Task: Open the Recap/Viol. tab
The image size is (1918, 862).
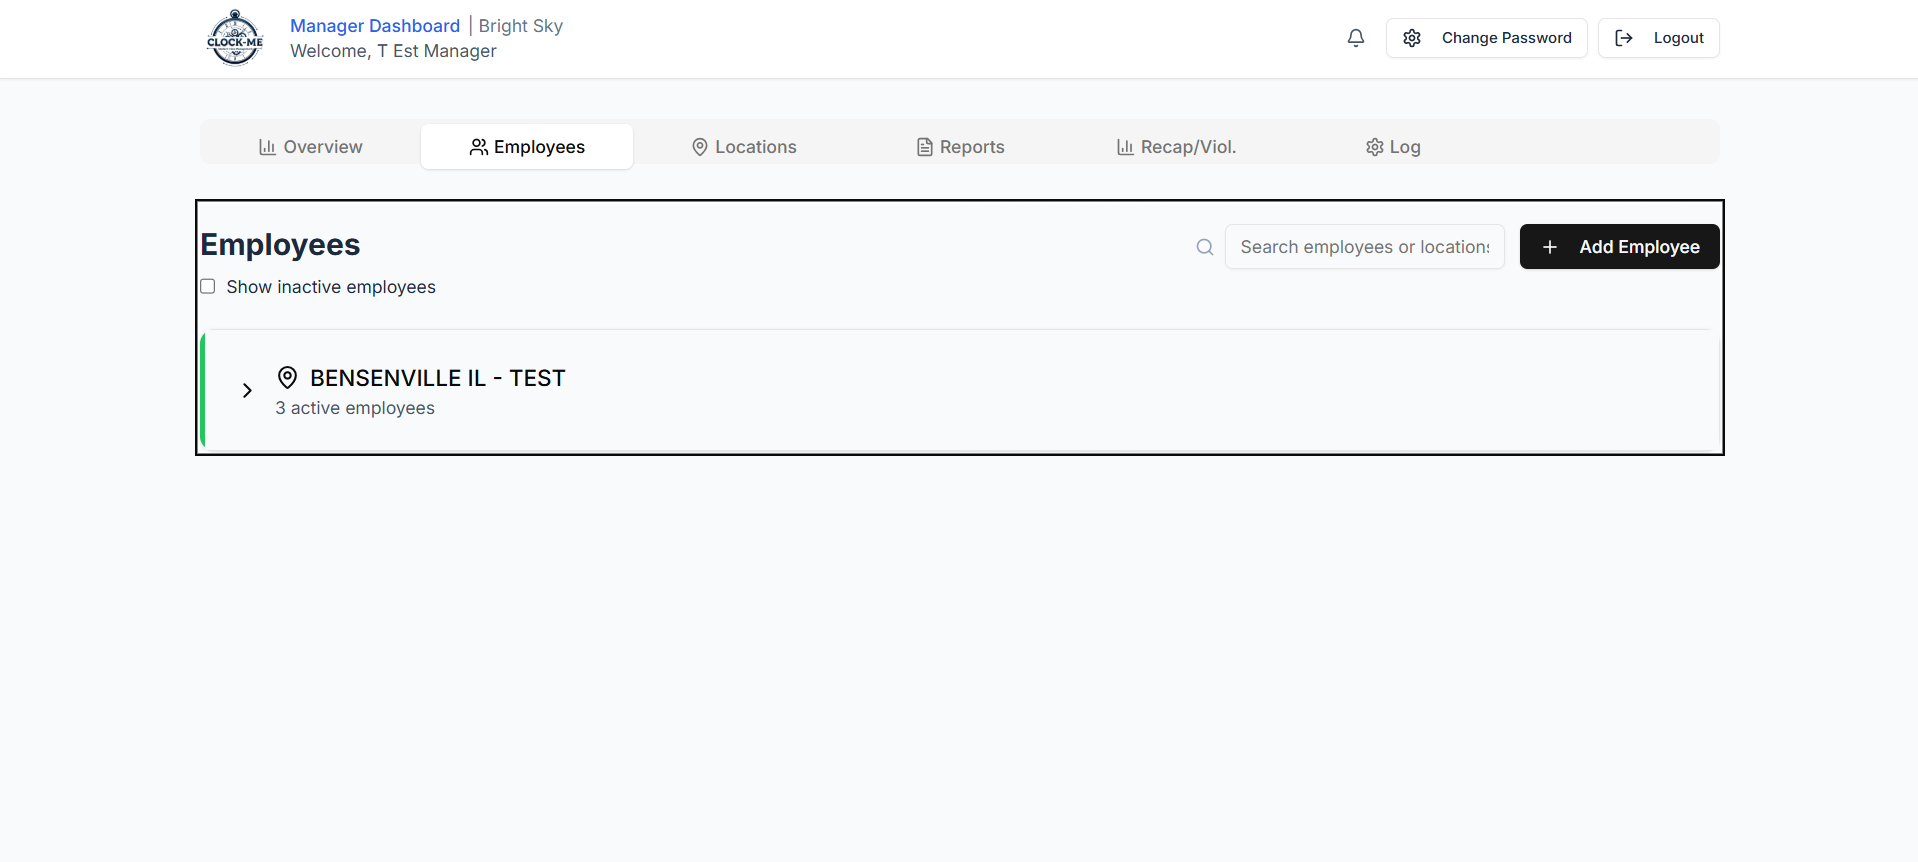Action: (x=1176, y=147)
